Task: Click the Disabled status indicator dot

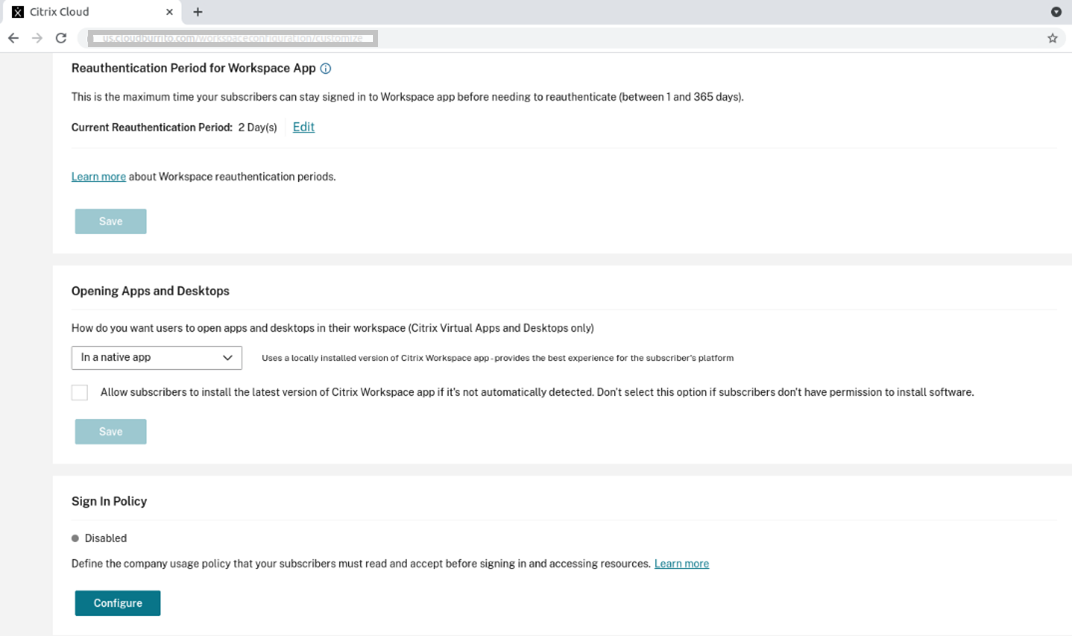Action: (76, 538)
